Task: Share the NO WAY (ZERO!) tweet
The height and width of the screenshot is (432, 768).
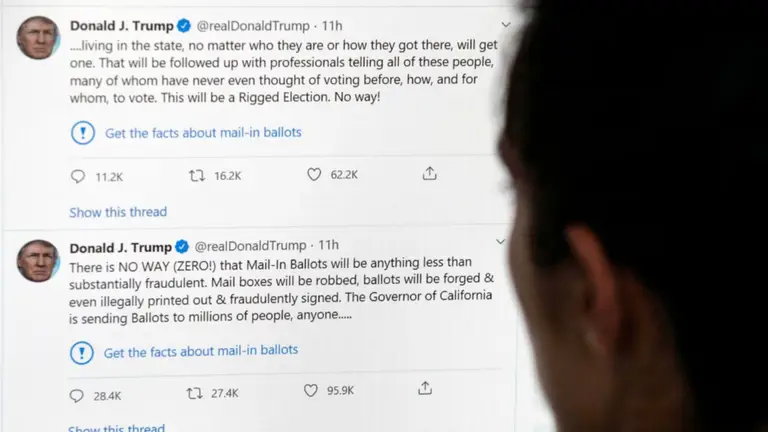Action: click(x=425, y=388)
